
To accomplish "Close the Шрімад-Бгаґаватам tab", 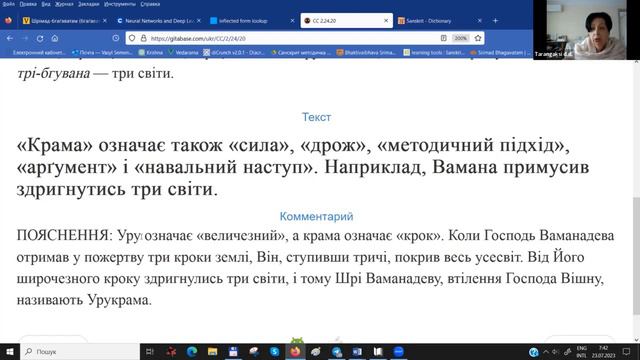I will 105,20.
